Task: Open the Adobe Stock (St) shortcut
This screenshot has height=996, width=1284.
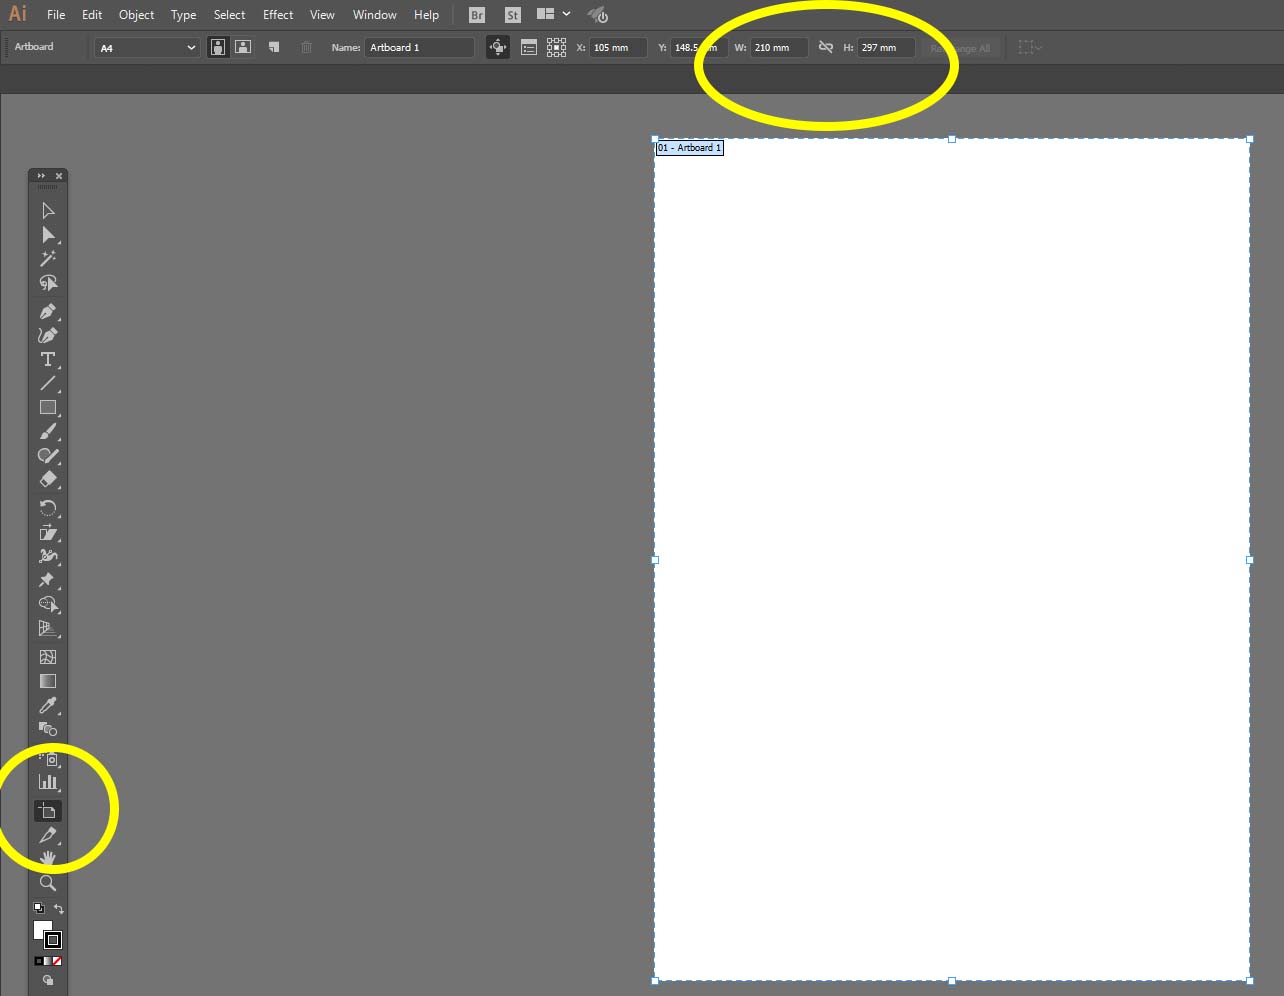Action: tap(513, 15)
